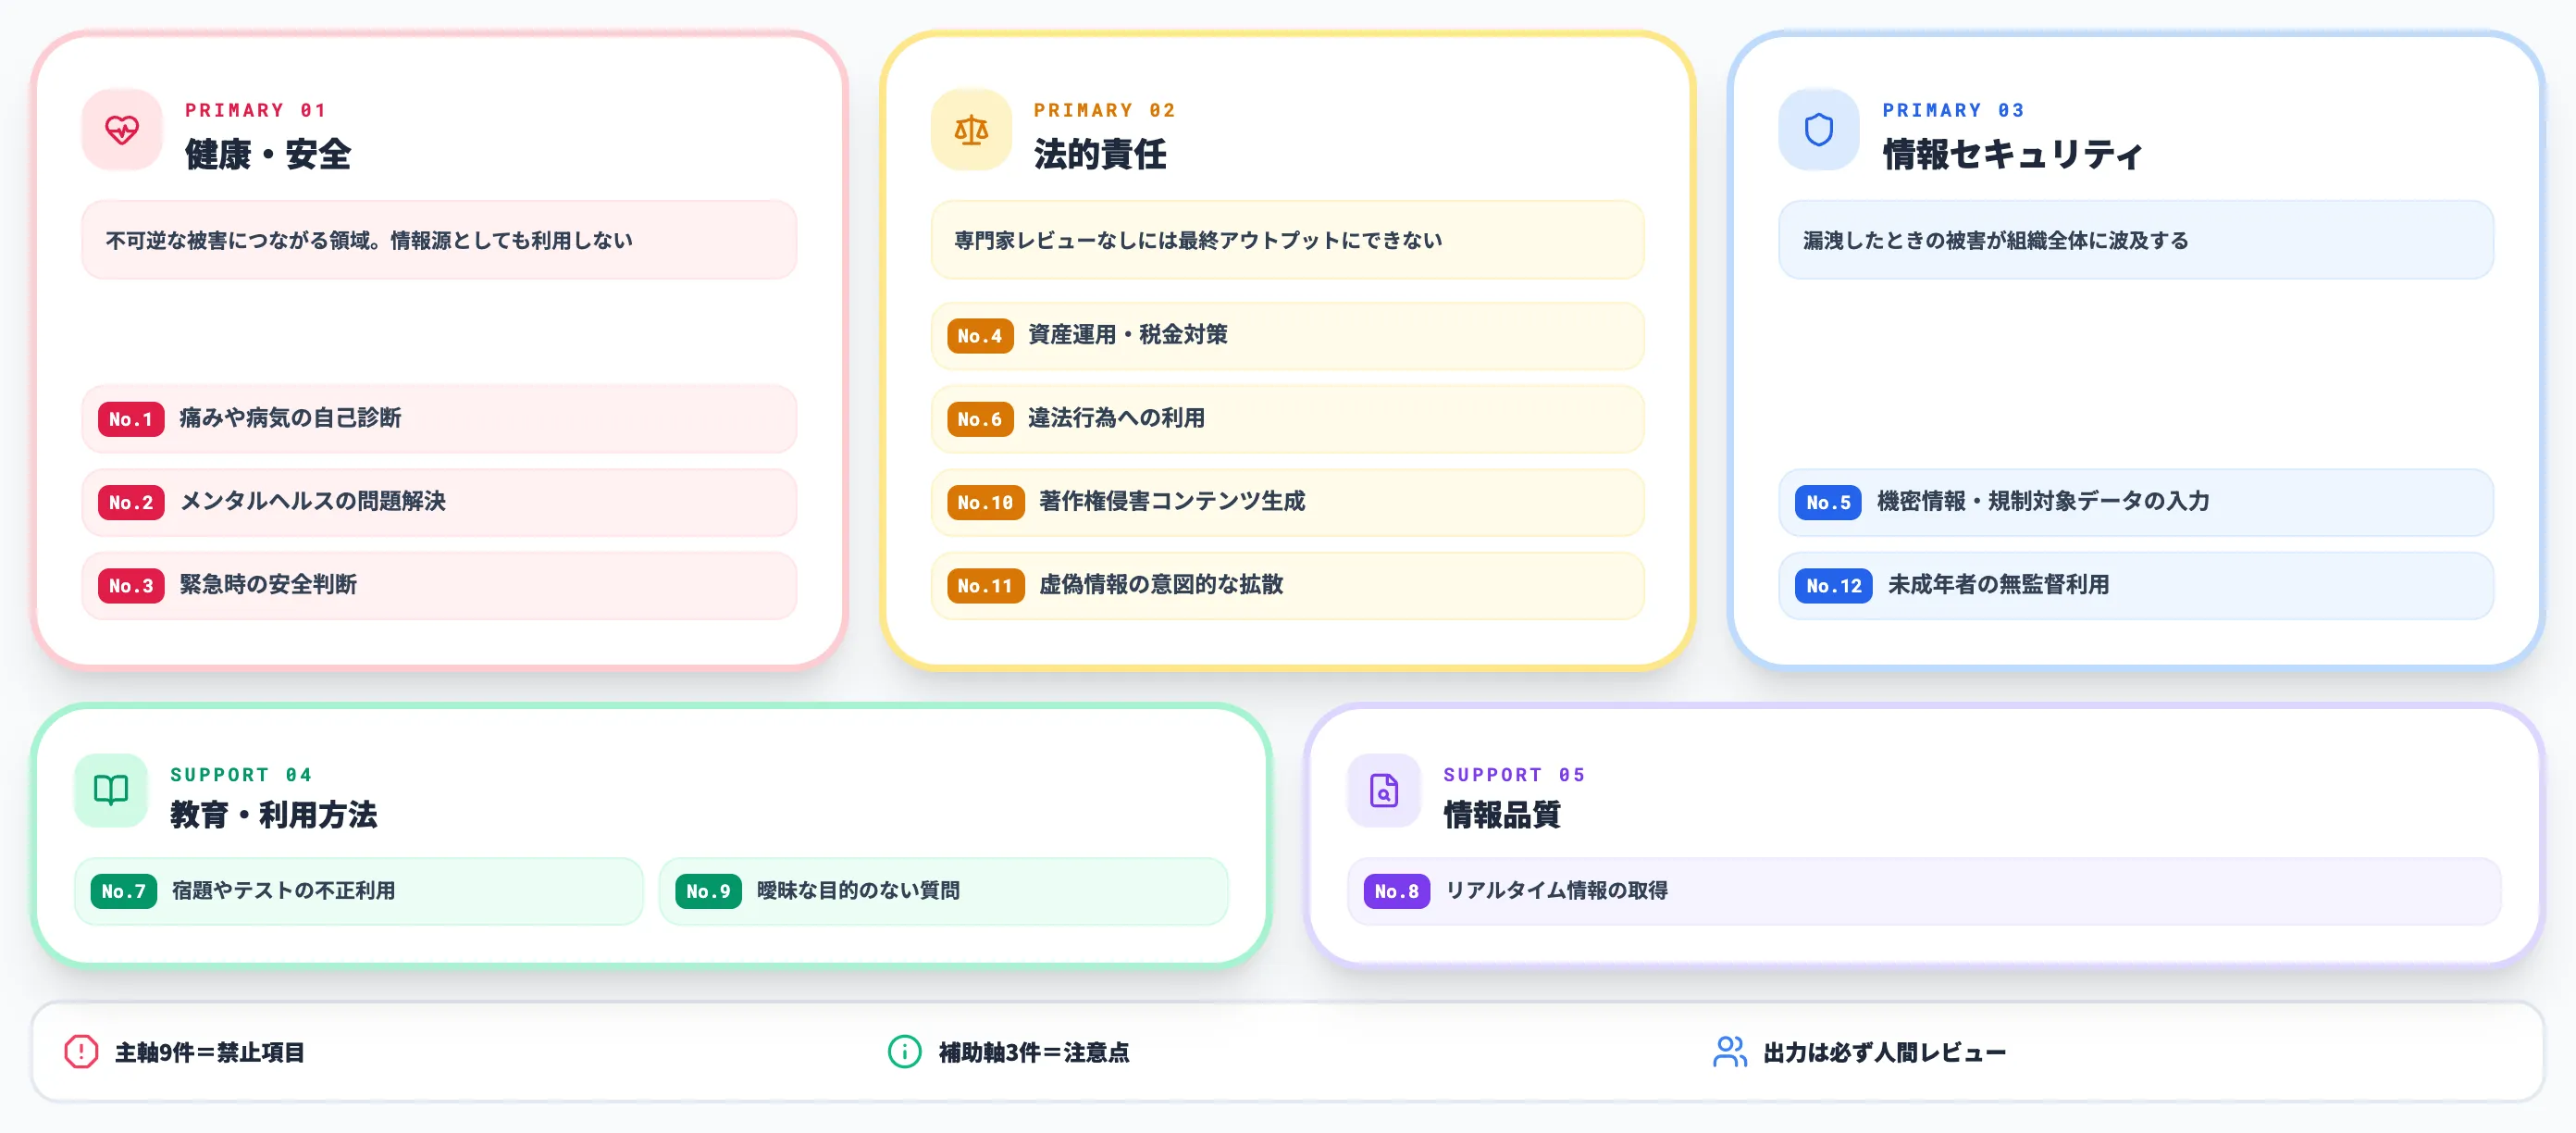Click the PRIMARY 01 label
The width and height of the screenshot is (2576, 1133).
click(256, 110)
